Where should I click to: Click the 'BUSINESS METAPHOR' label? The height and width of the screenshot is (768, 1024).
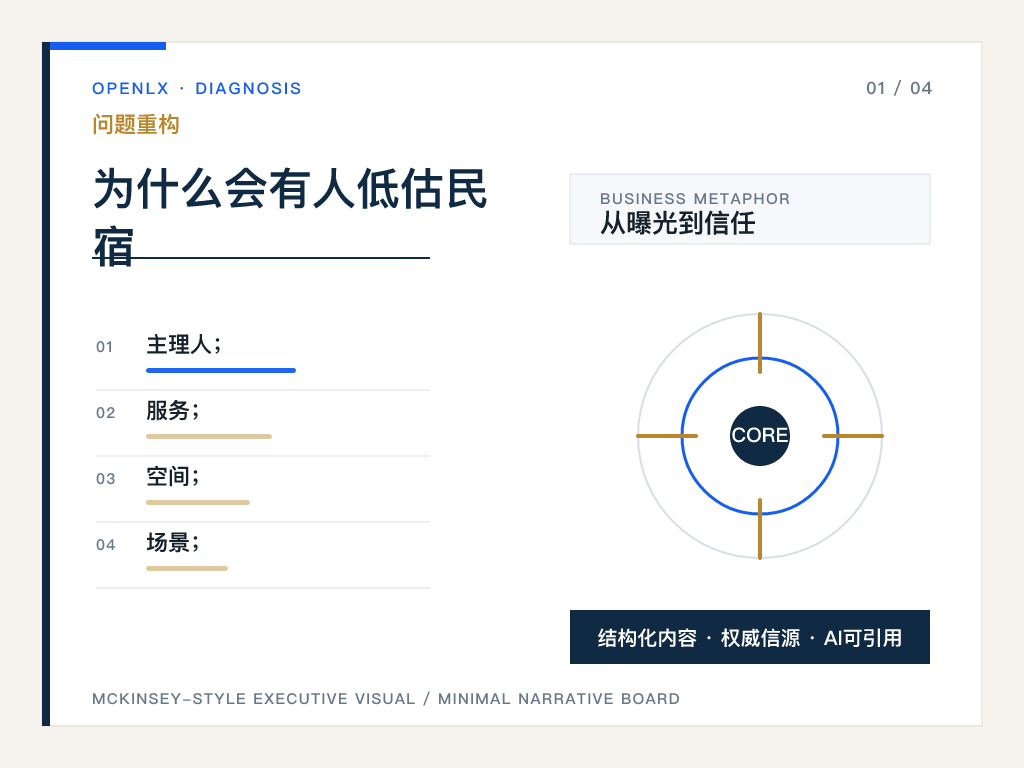click(x=695, y=199)
